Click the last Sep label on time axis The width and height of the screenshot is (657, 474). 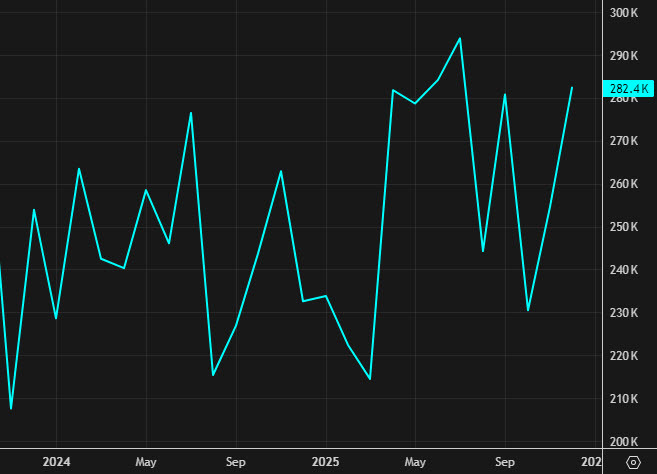[x=505, y=462]
